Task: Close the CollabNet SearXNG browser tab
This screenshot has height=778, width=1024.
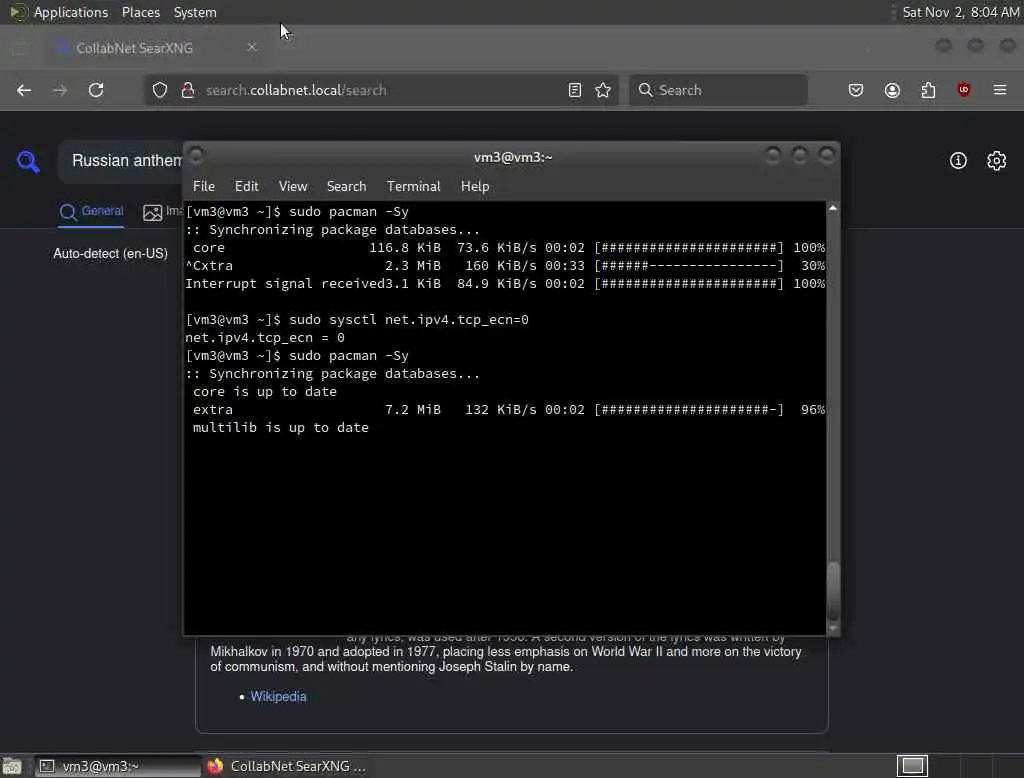Action: coord(252,47)
